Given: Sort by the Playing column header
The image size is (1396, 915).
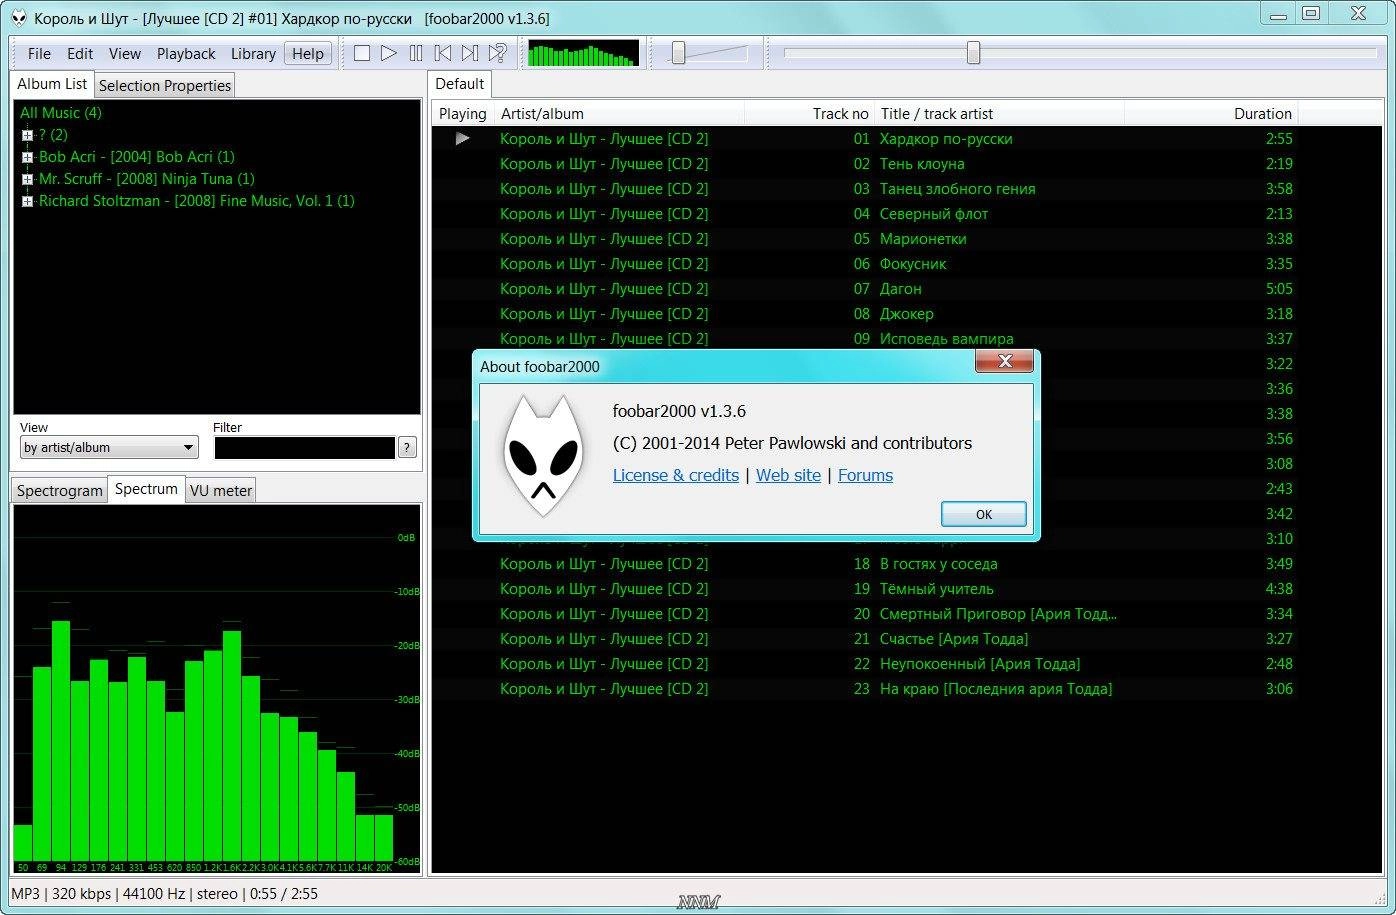Looking at the screenshot, I should pyautogui.click(x=463, y=113).
